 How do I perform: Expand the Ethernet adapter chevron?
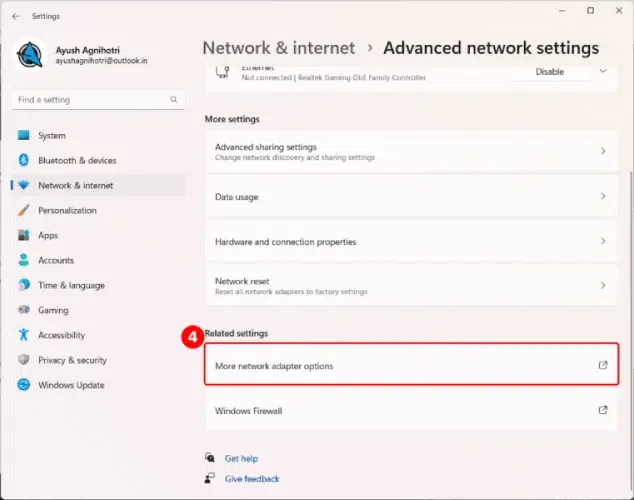[x=603, y=72]
